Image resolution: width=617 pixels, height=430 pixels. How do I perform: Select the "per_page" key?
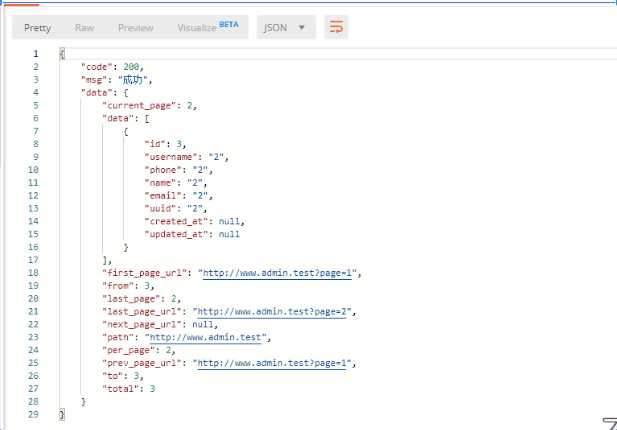[129, 350]
